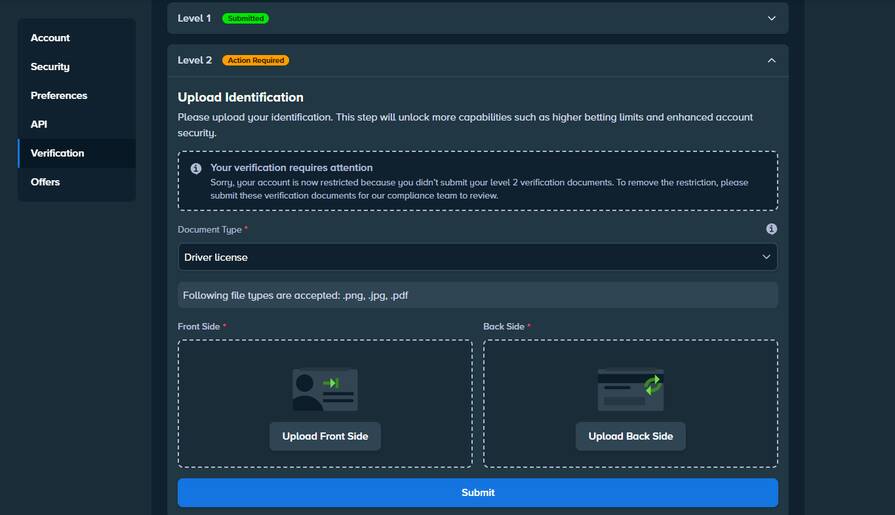
Task: Click the green Submitted badge
Action: coord(245,18)
